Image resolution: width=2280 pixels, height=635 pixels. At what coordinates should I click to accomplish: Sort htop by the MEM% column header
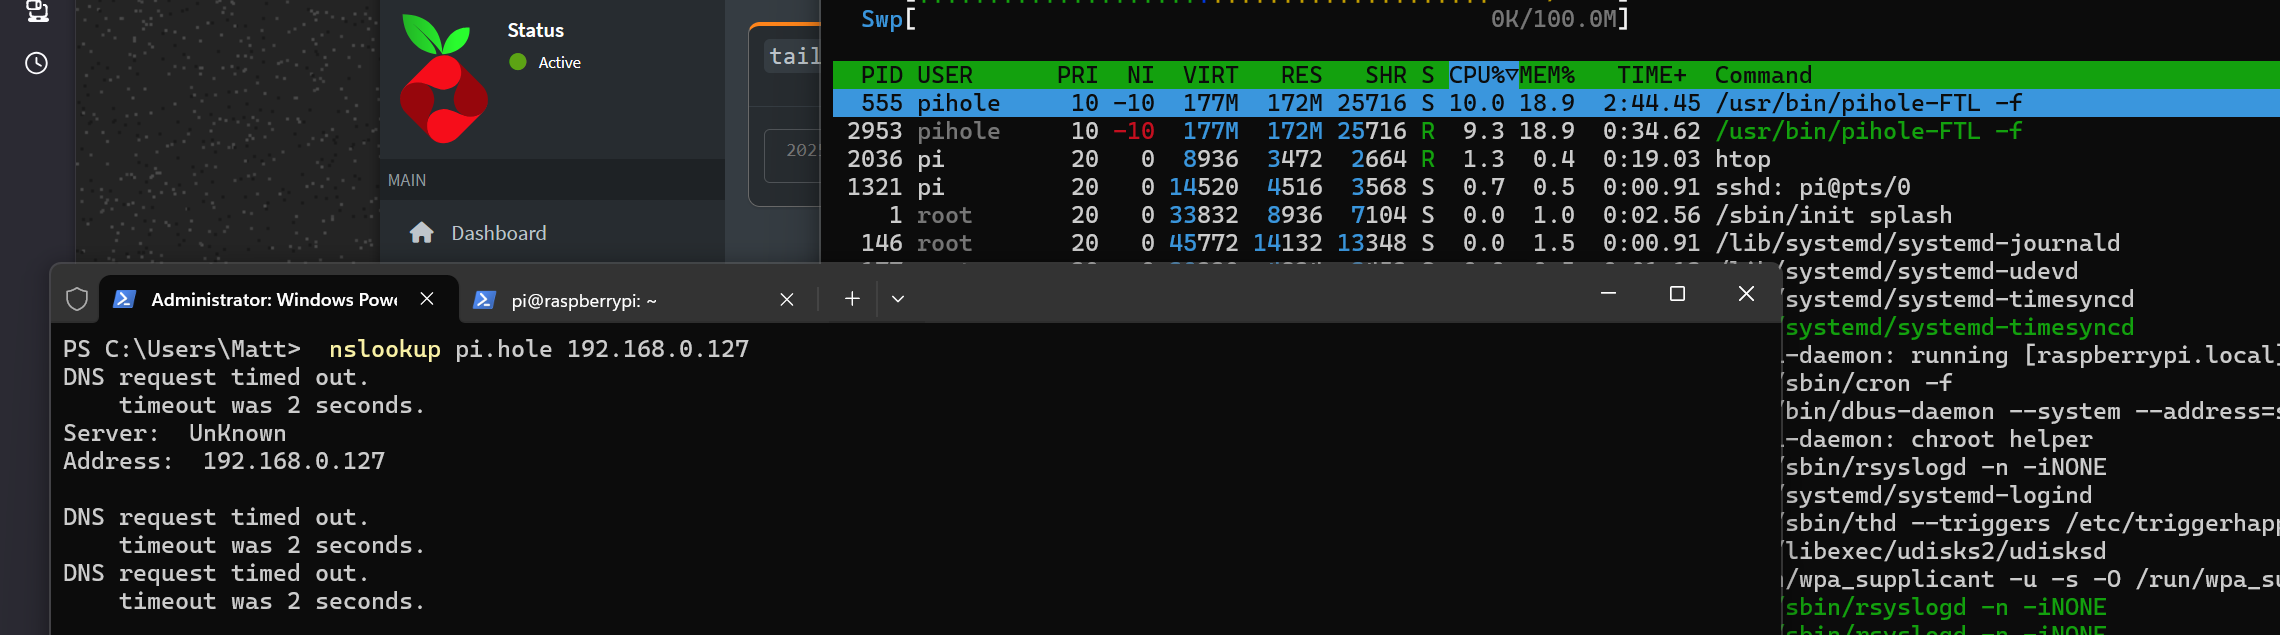(x=1547, y=75)
